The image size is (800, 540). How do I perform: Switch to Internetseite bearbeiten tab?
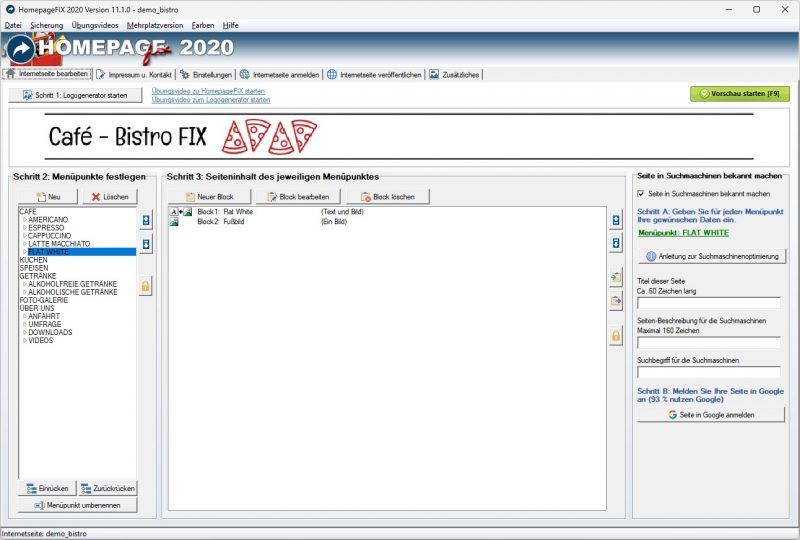point(47,74)
